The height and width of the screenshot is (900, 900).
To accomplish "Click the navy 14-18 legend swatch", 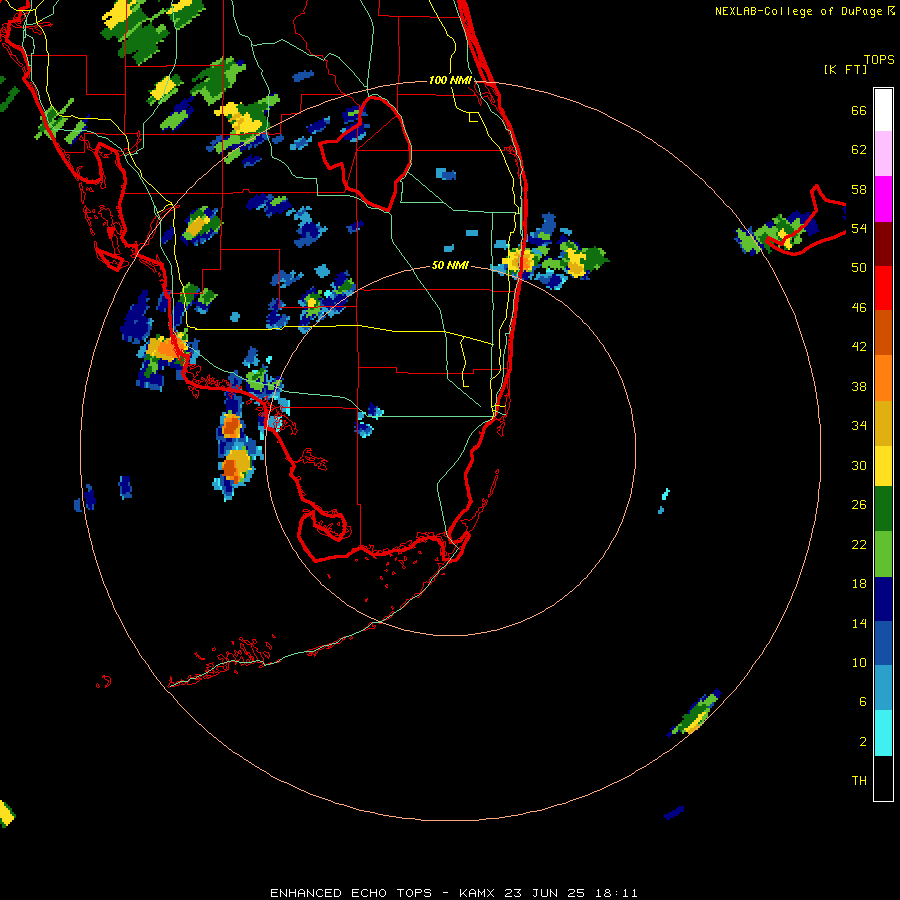I will click(x=883, y=599).
